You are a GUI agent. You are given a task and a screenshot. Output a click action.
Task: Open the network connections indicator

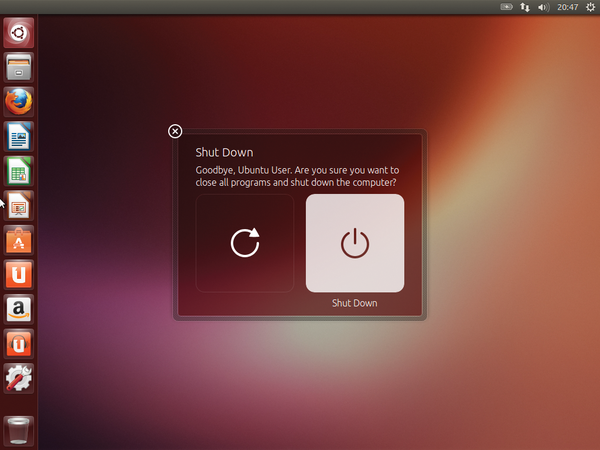click(525, 7)
